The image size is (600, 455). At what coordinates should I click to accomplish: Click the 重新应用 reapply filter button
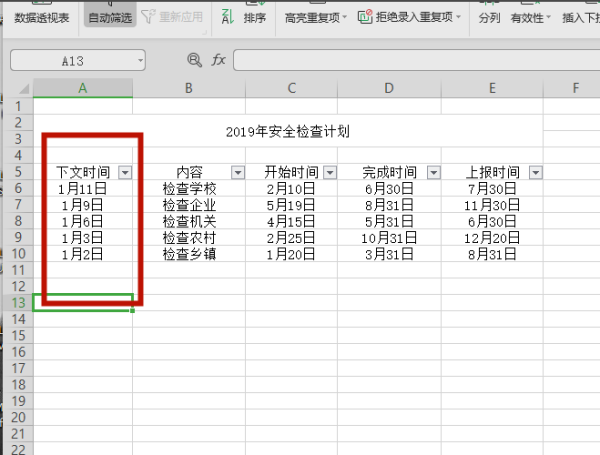[x=172, y=17]
